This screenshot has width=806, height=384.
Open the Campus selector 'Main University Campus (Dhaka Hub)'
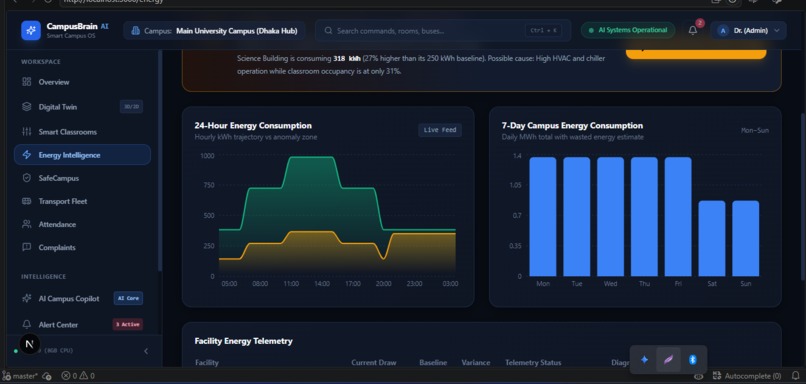point(214,31)
